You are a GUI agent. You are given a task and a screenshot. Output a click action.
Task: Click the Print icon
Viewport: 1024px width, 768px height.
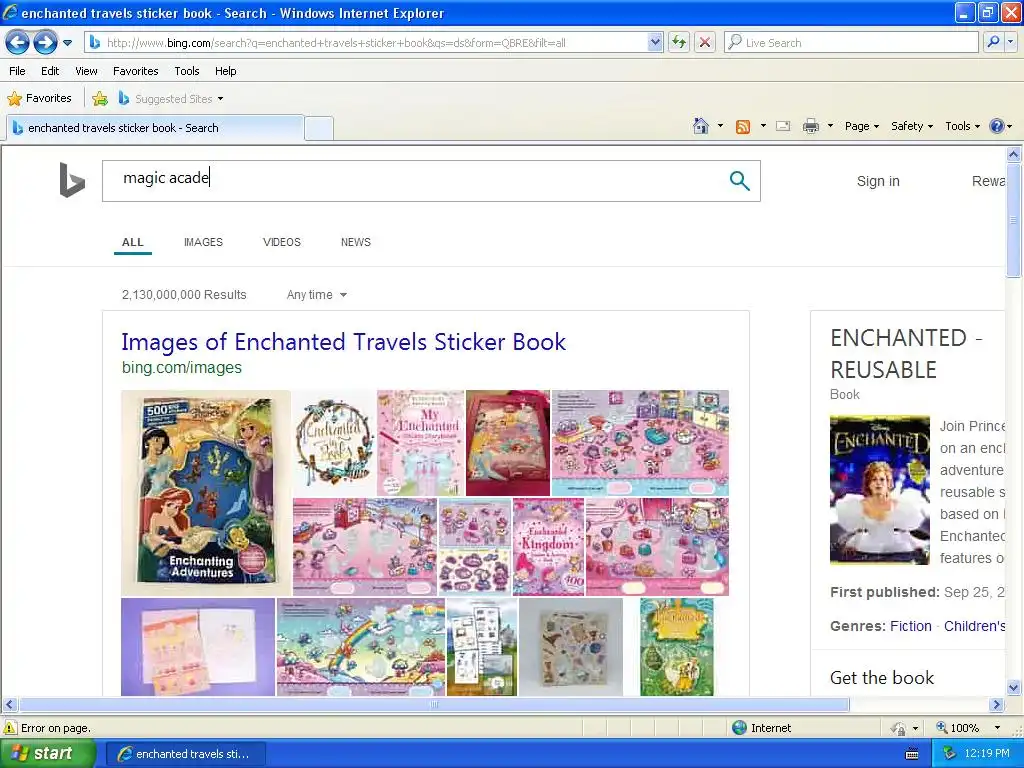point(810,126)
